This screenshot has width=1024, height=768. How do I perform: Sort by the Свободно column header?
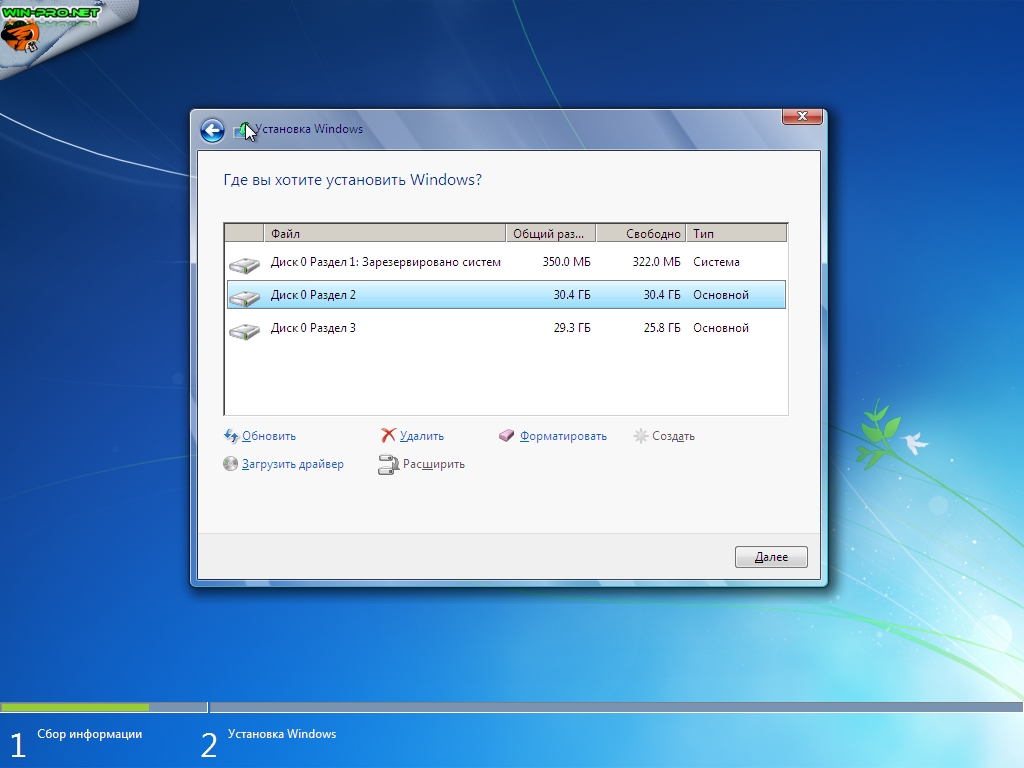[641, 233]
